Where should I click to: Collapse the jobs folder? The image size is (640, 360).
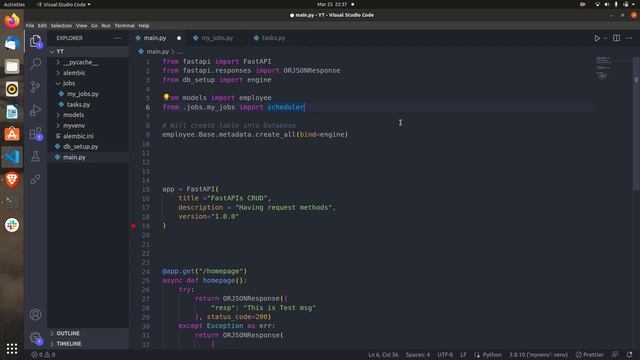pos(88,83)
